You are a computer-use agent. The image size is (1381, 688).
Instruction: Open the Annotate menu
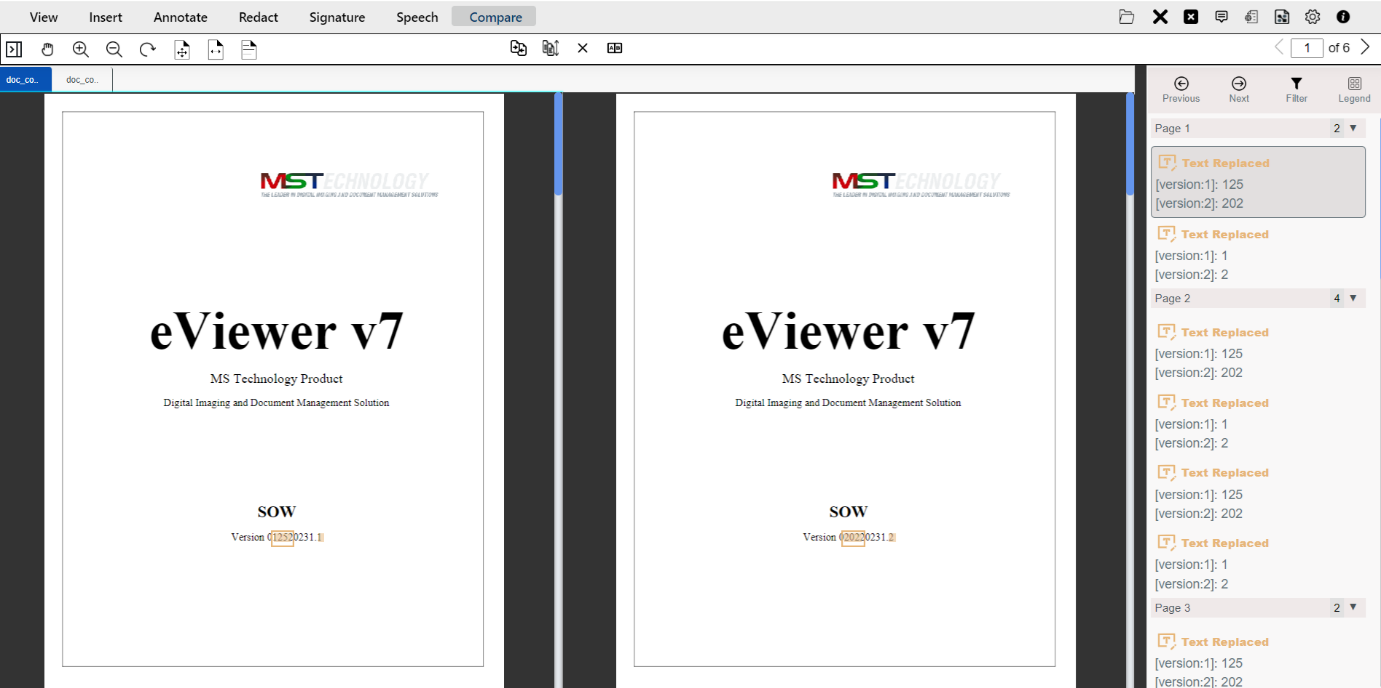pos(181,17)
